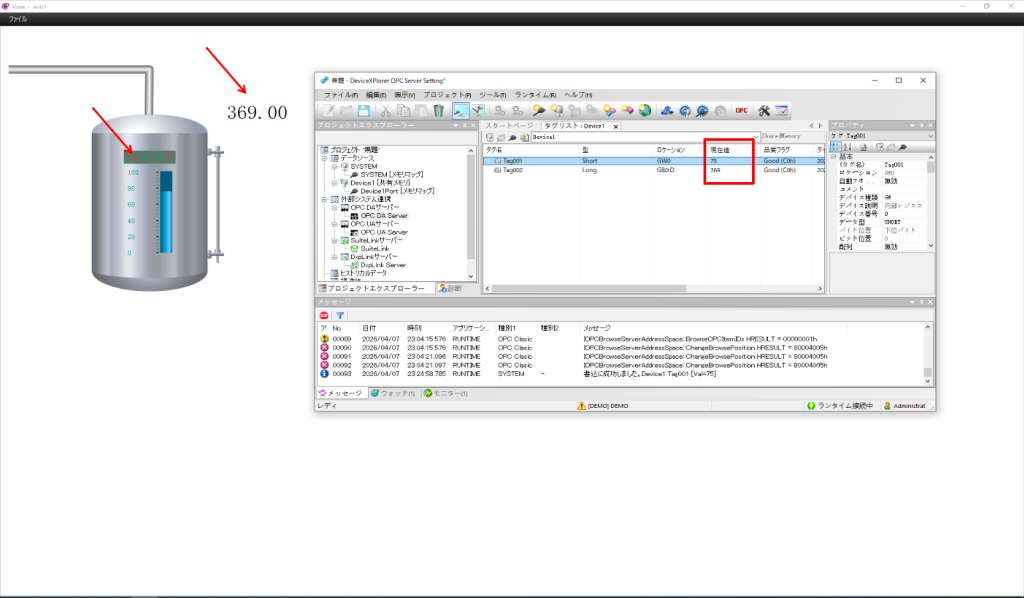The height and width of the screenshot is (598, 1024).
Task: Switch to the スタートページ tab
Action: tap(509, 126)
